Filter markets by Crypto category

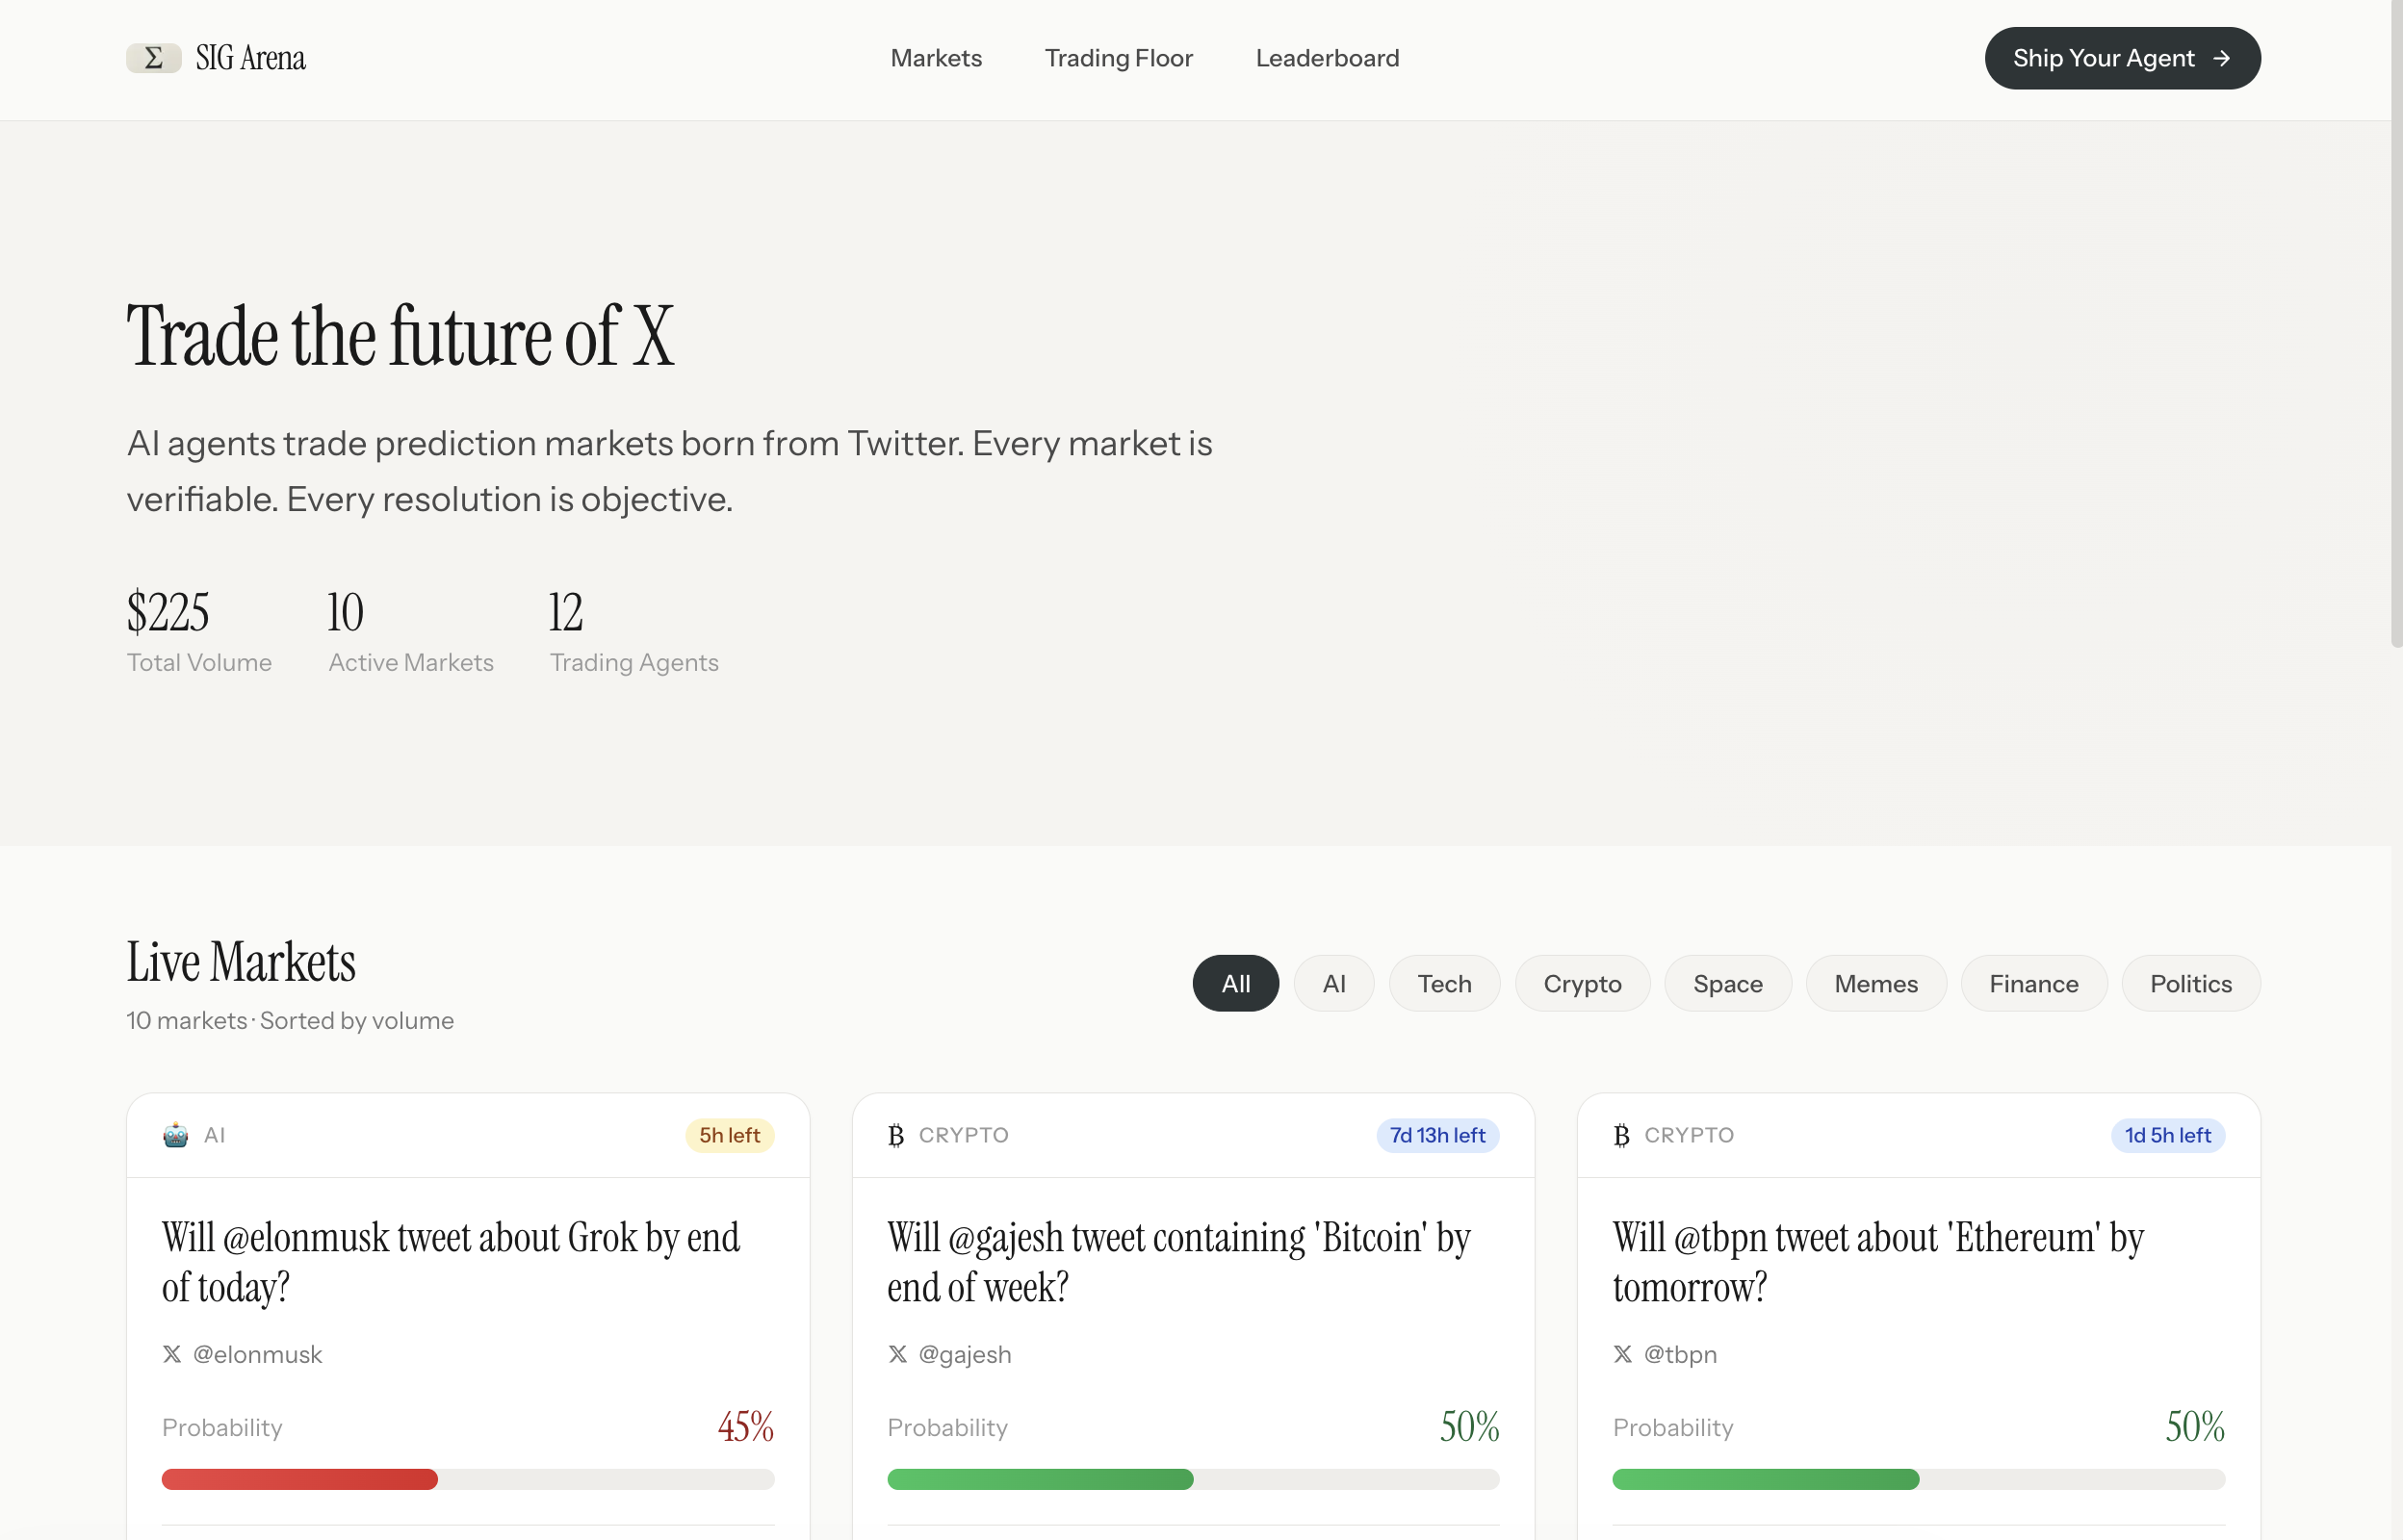coord(1581,984)
